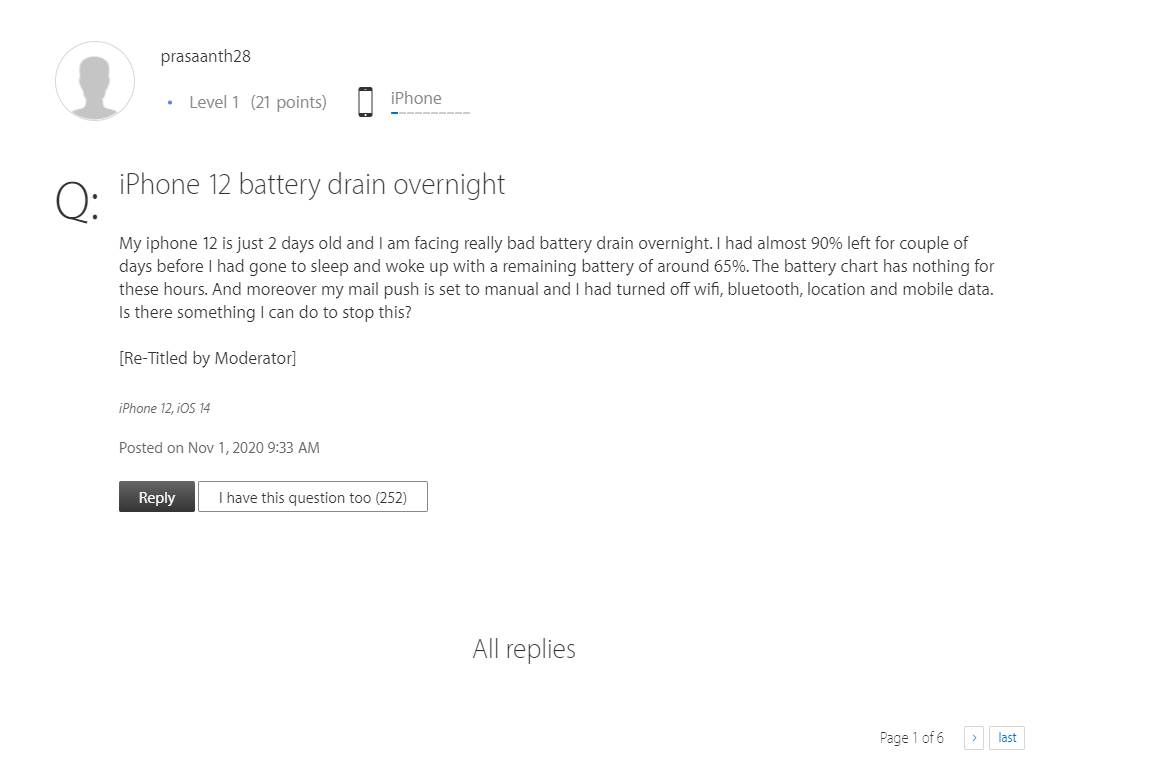Click the posted date Nov 1, 2020
The width and height of the screenshot is (1157, 762).
pyautogui.click(x=219, y=448)
